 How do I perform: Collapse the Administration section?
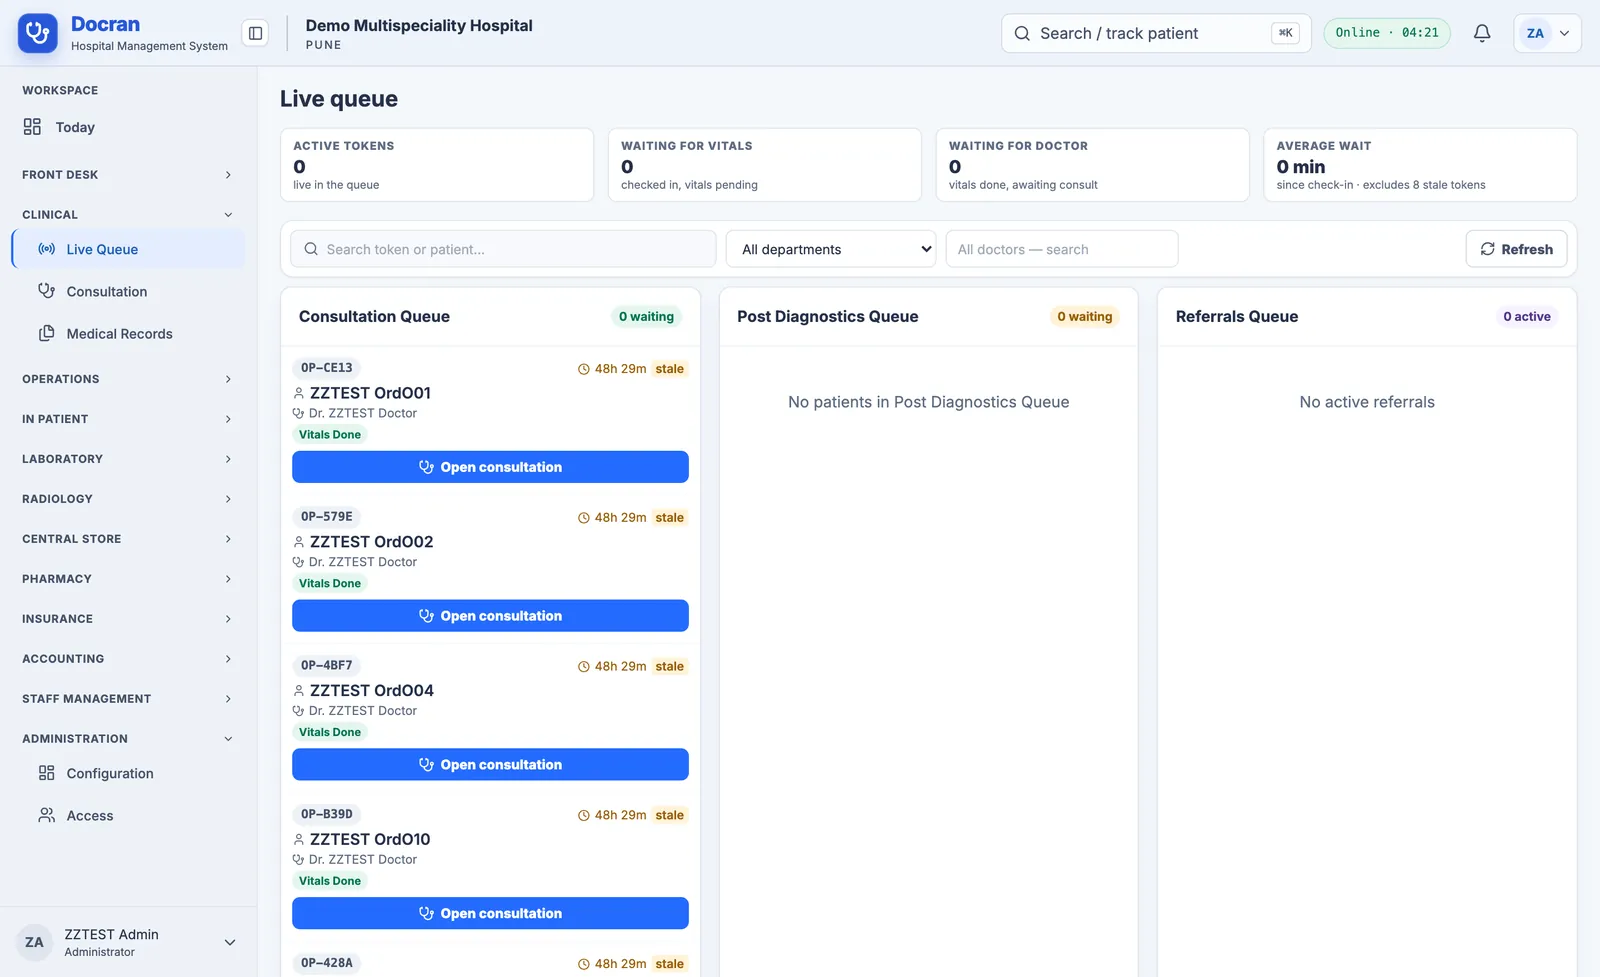click(x=127, y=739)
